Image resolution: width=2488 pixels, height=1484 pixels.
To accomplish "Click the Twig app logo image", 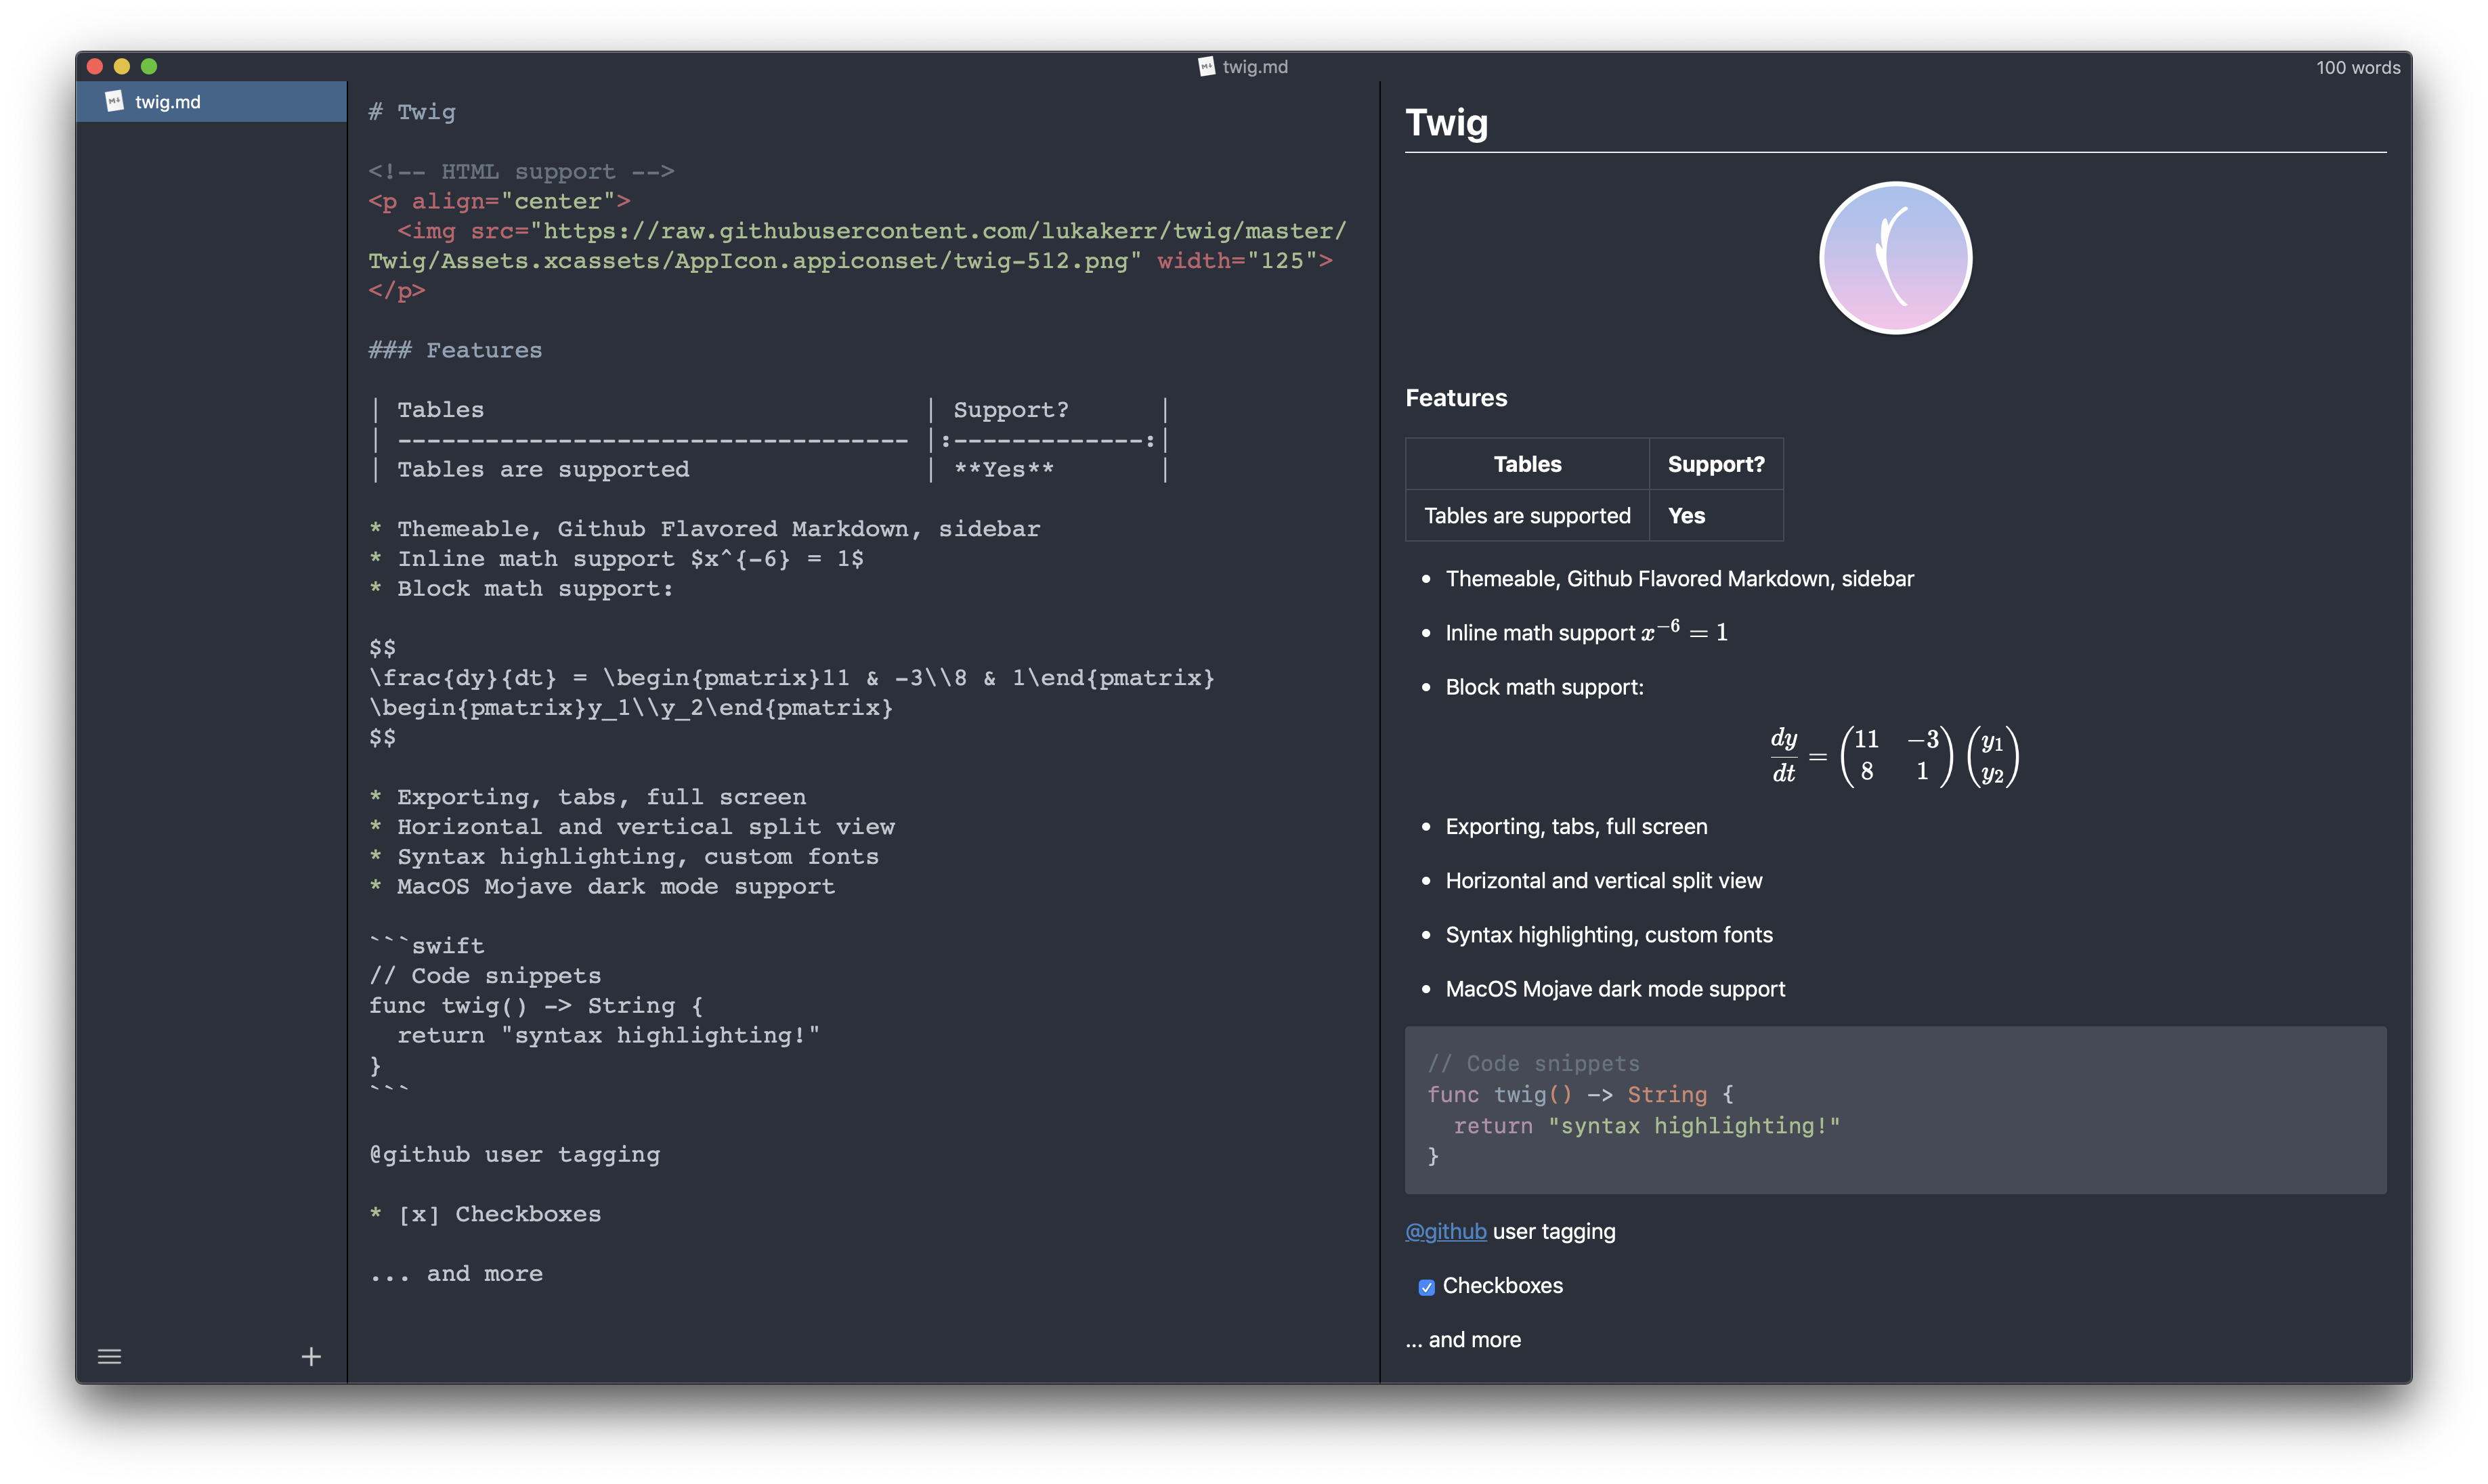I will tap(1895, 258).
